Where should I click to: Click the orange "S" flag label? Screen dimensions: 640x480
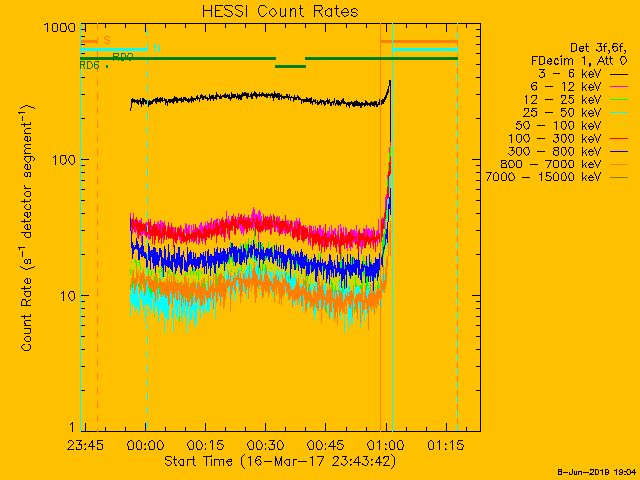(x=107, y=40)
